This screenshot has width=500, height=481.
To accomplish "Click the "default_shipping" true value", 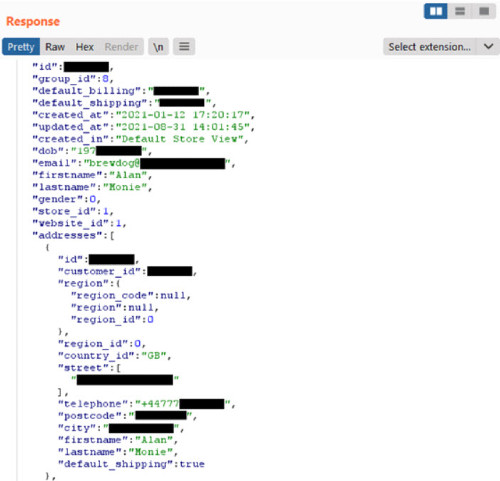I will pos(192,464).
